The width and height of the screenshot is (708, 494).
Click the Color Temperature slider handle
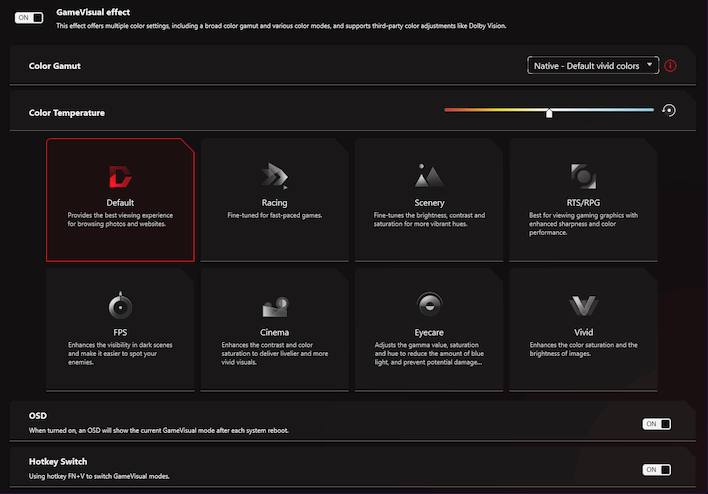tap(549, 113)
